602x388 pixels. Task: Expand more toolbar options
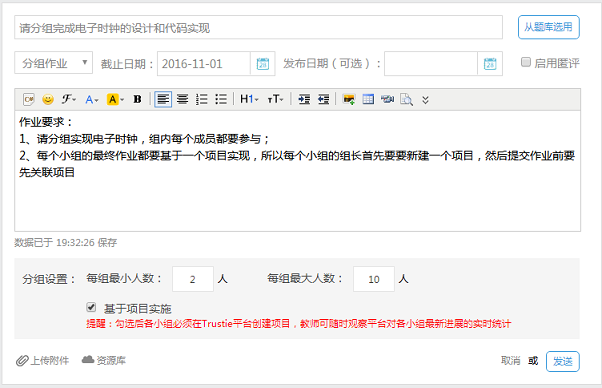[x=425, y=100]
